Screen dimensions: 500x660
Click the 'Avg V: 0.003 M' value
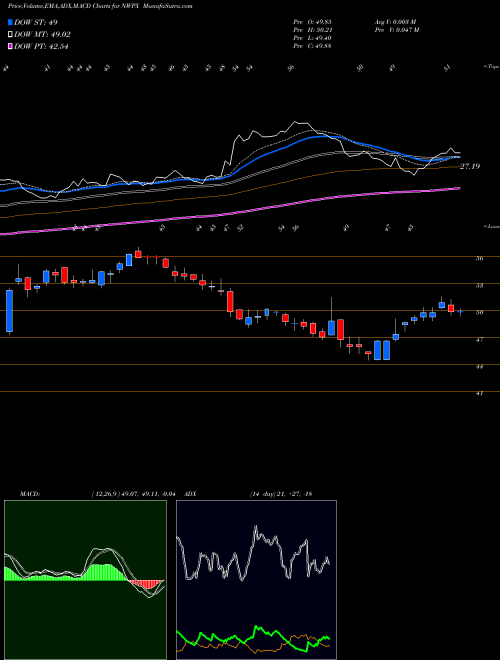[395, 22]
